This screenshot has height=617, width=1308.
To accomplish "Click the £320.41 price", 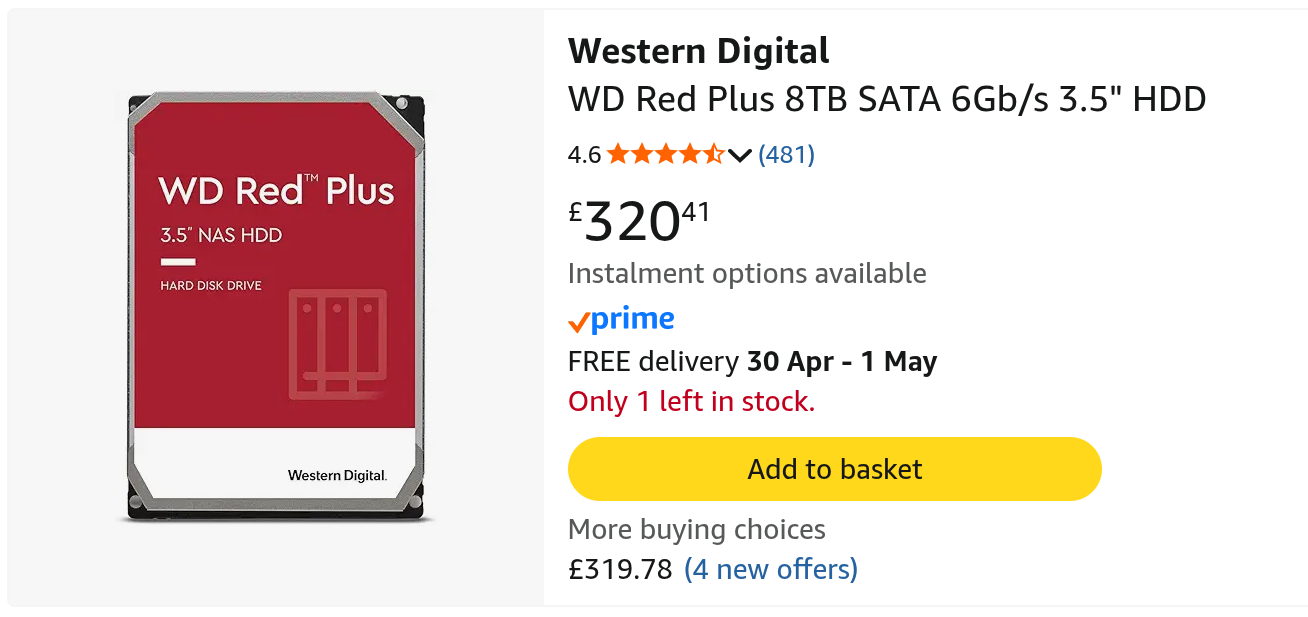I will coord(639,221).
